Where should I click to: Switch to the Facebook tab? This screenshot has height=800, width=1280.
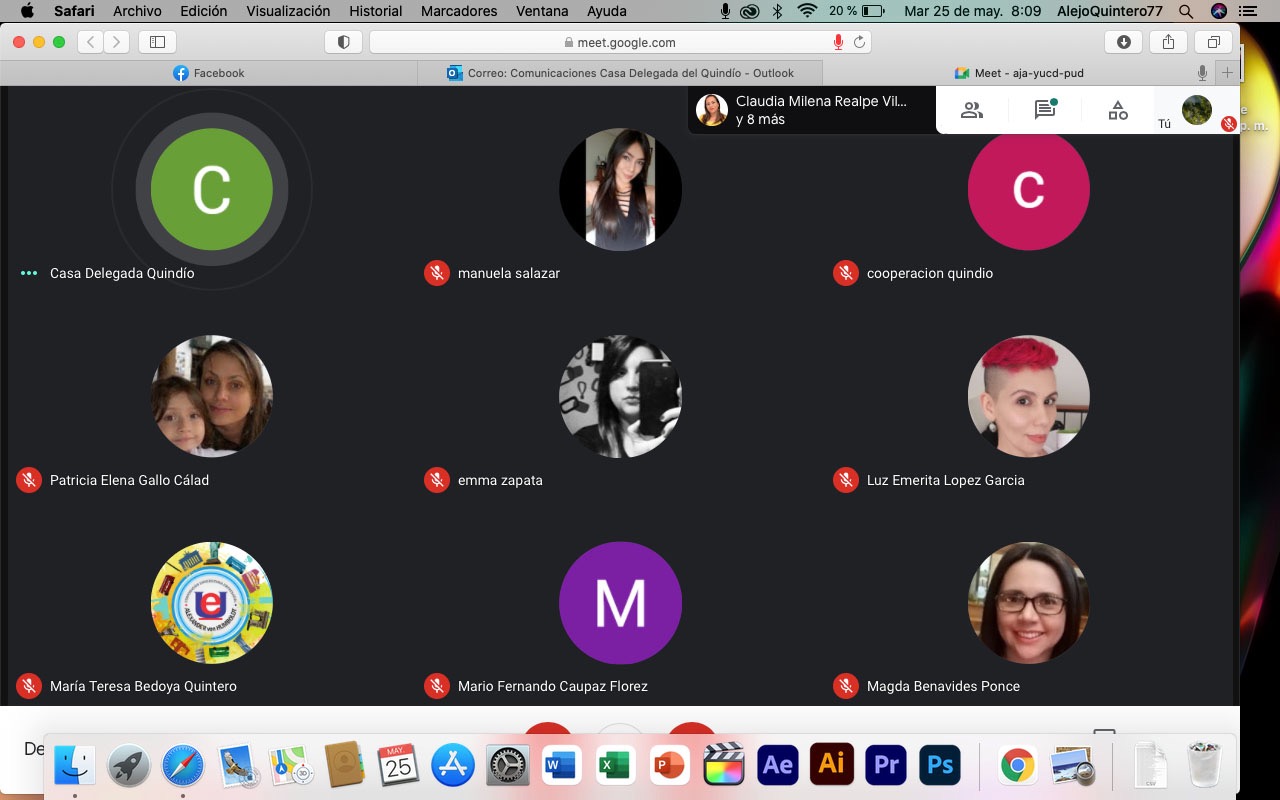[209, 73]
